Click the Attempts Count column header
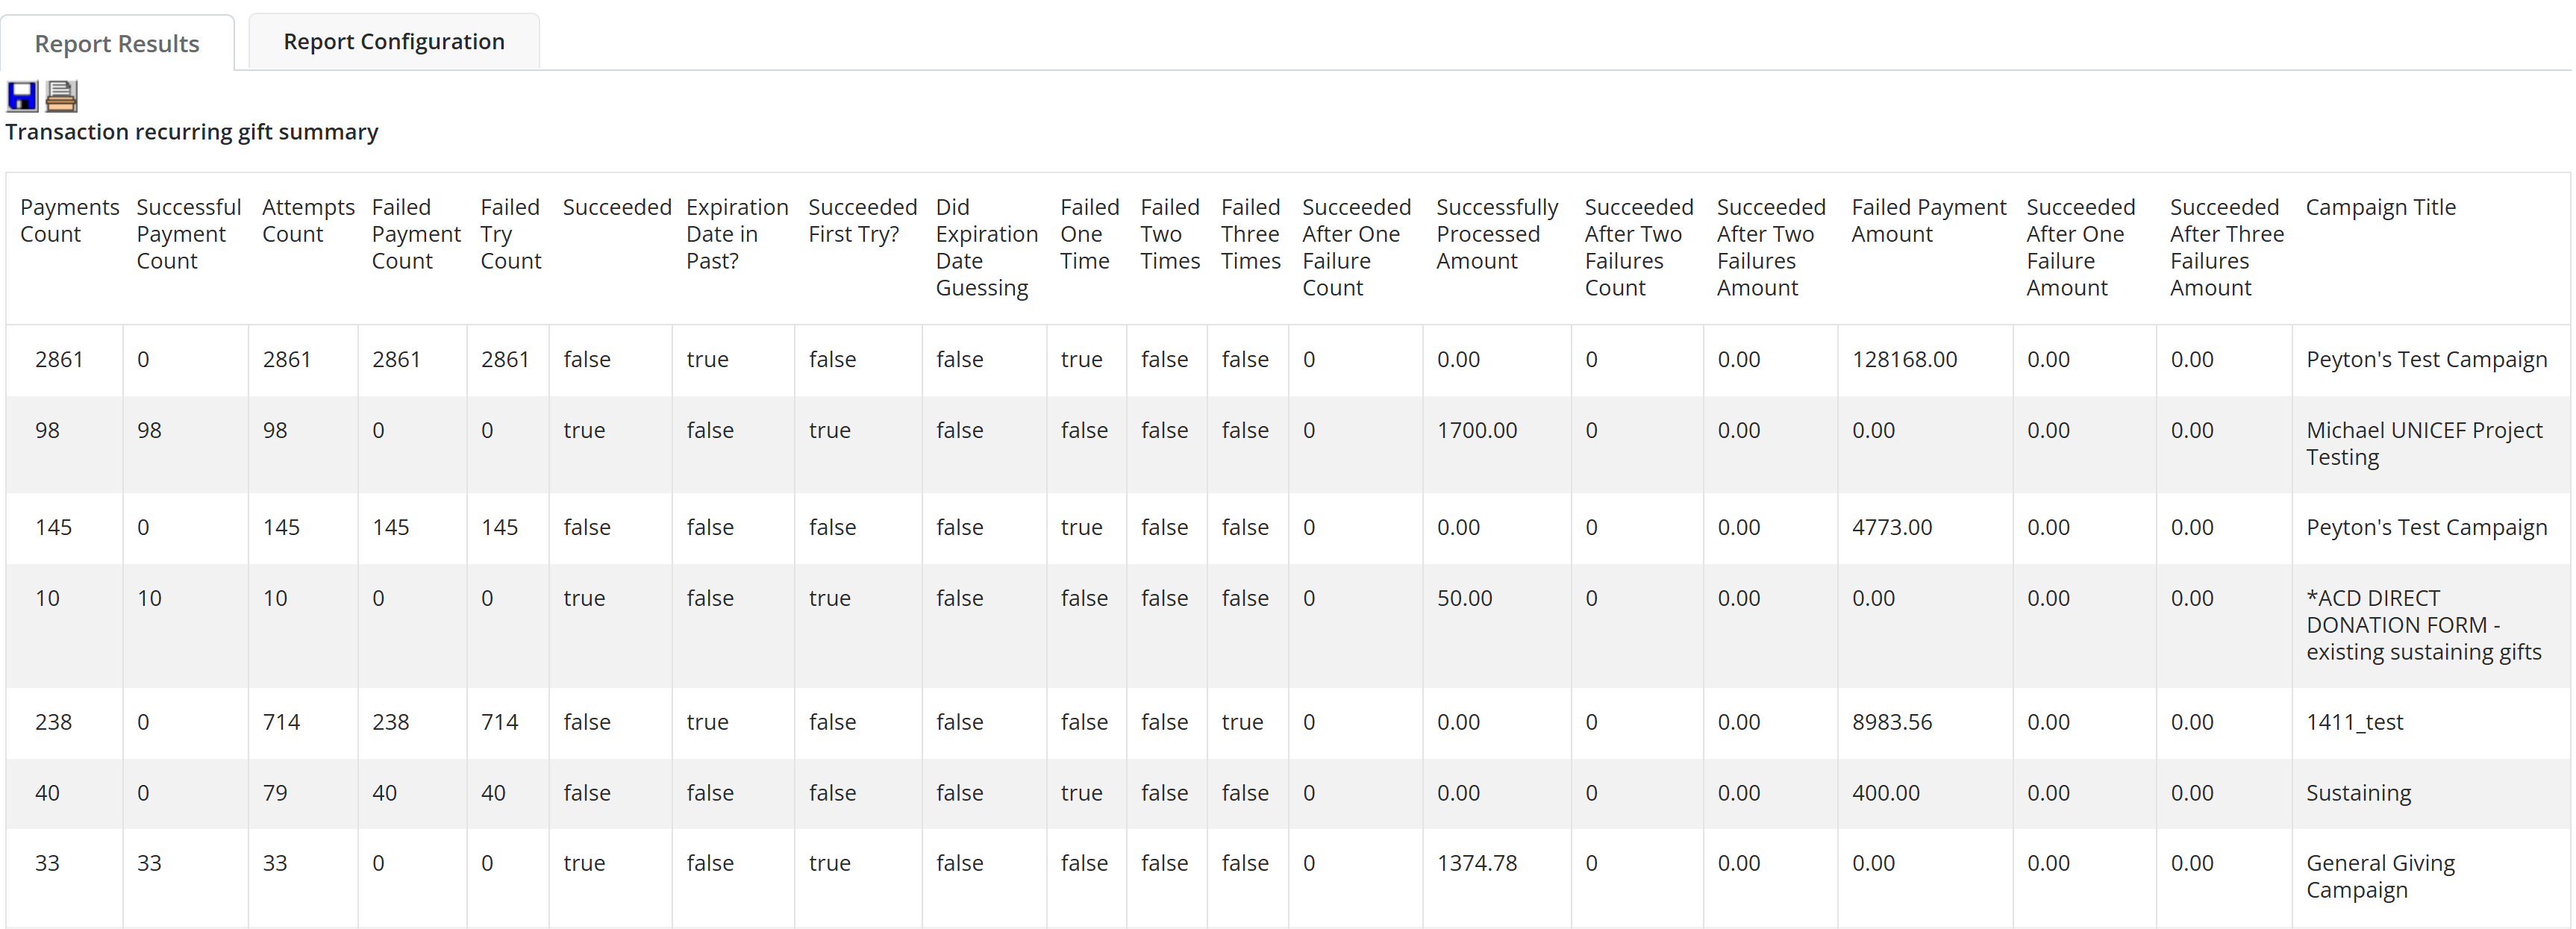2576x929 pixels. point(308,220)
